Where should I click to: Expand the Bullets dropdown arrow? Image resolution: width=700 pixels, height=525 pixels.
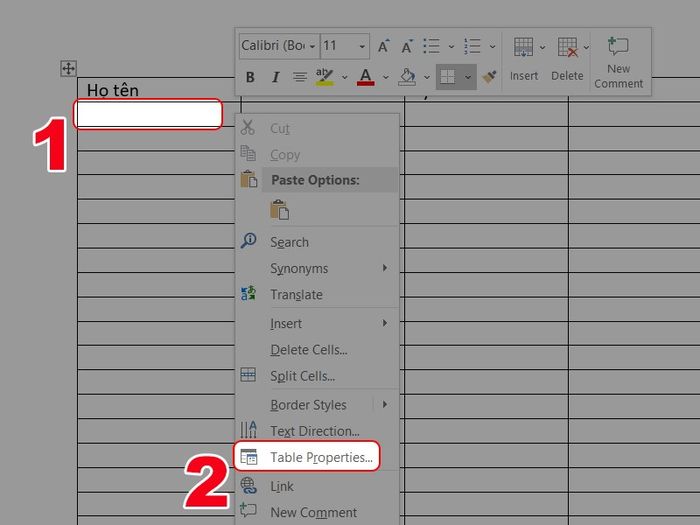coord(451,46)
